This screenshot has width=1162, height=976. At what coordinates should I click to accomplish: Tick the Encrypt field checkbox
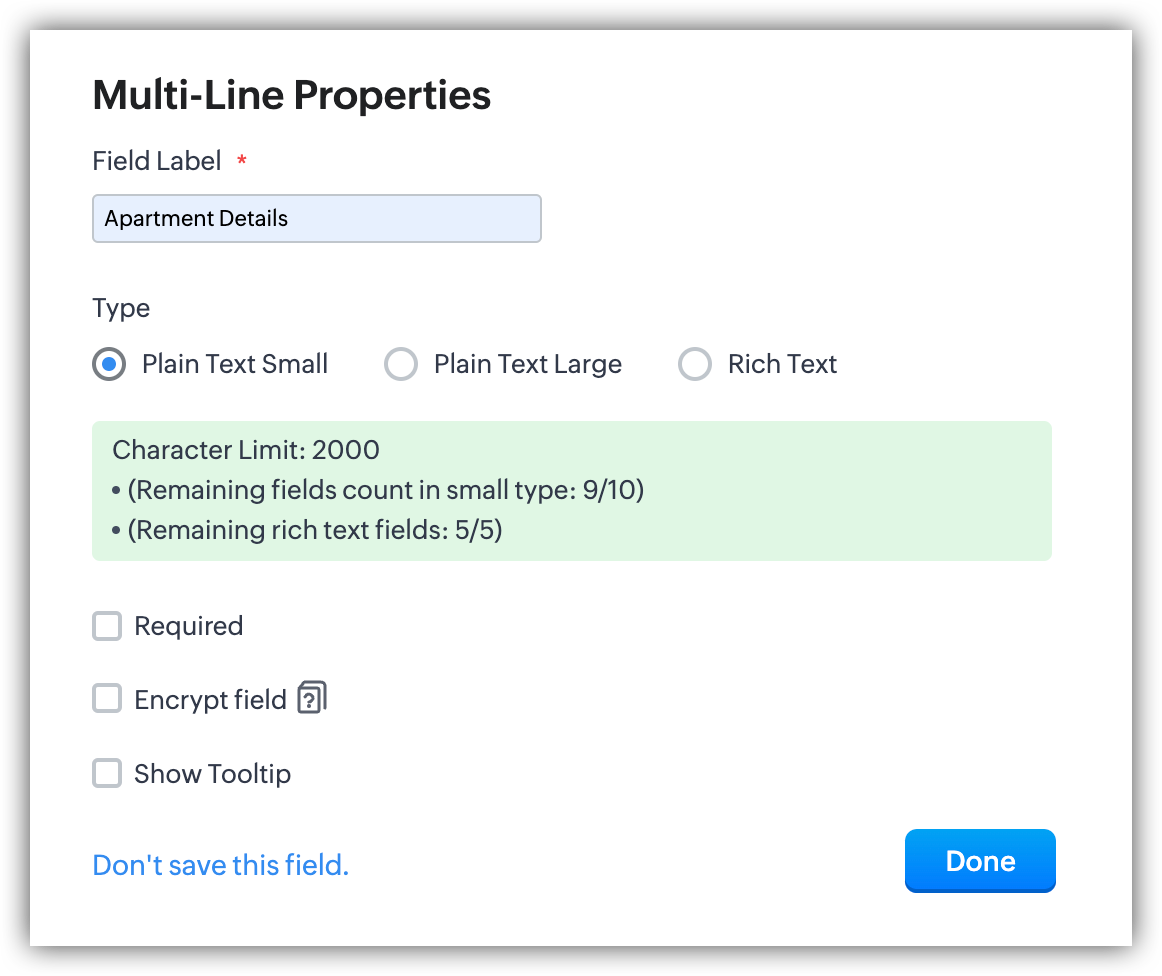point(107,698)
